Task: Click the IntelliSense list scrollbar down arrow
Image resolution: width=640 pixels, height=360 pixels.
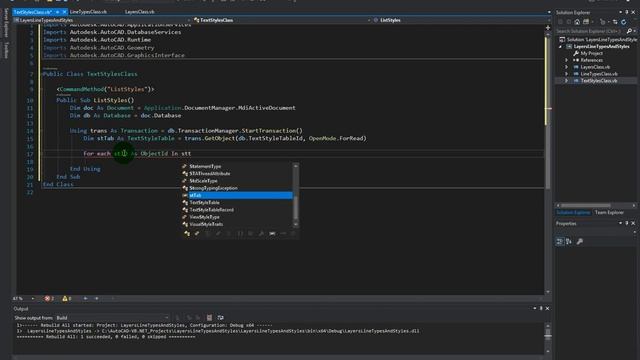Action: pos(296,224)
